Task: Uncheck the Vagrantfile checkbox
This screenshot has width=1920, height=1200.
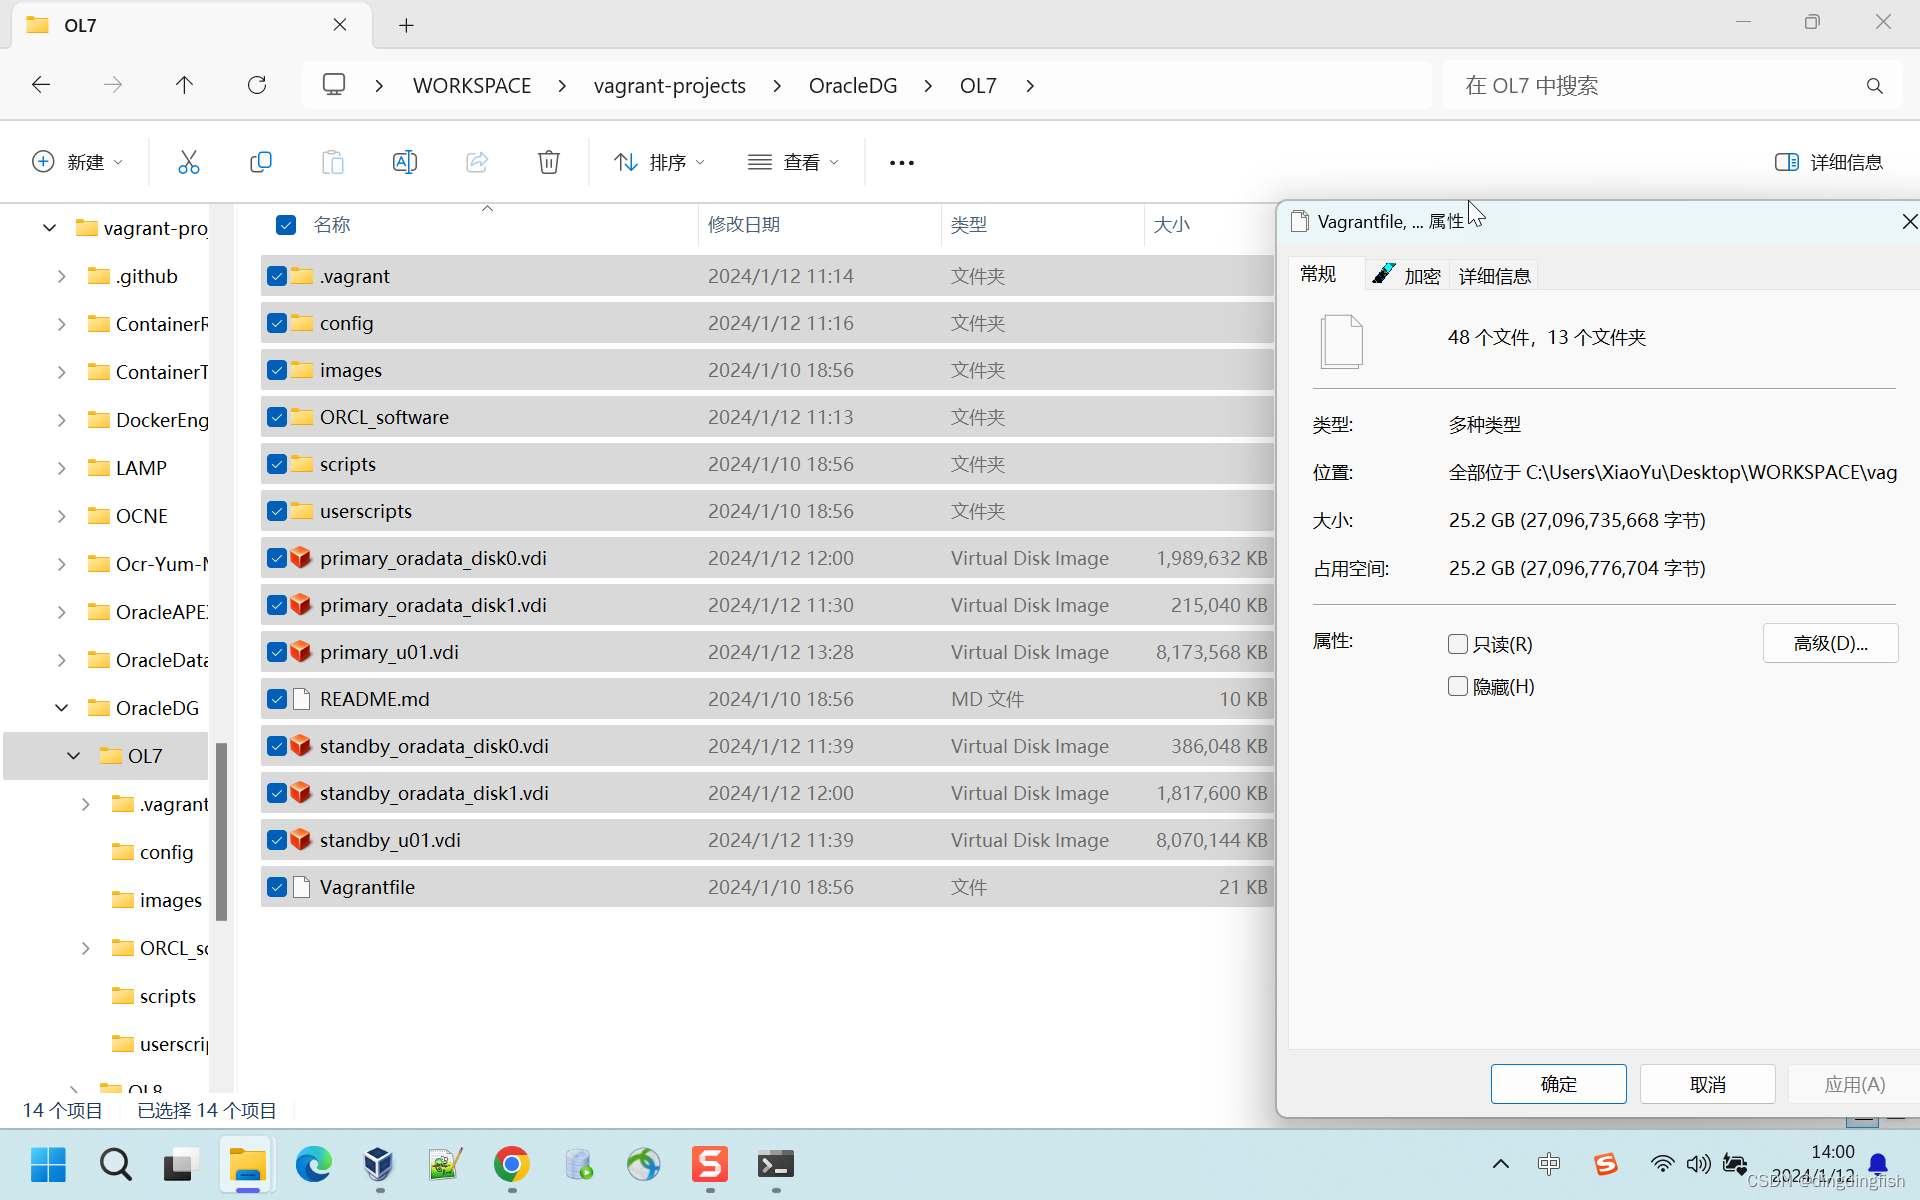Action: (277, 887)
